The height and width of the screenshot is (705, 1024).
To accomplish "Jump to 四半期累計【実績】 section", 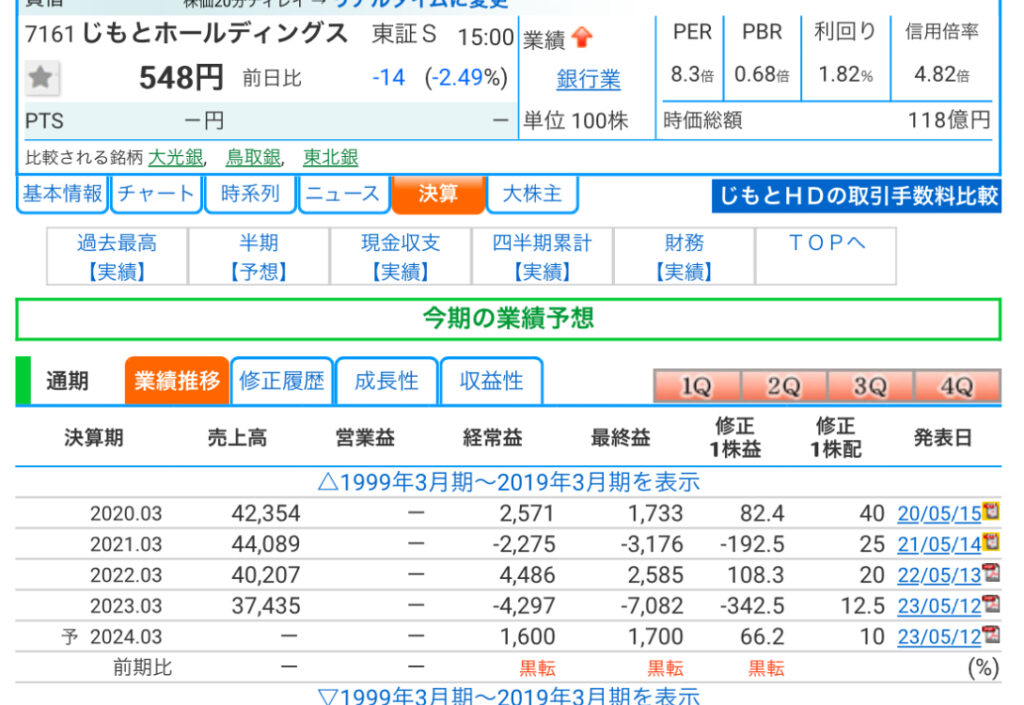I will tap(542, 257).
